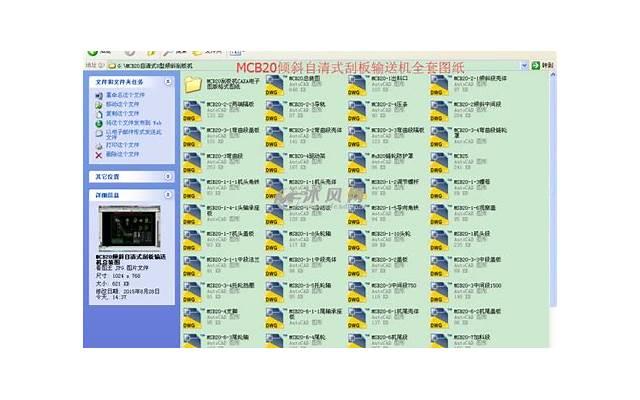Click file name MCB20-3-4托轮挡圈

(x=231, y=285)
